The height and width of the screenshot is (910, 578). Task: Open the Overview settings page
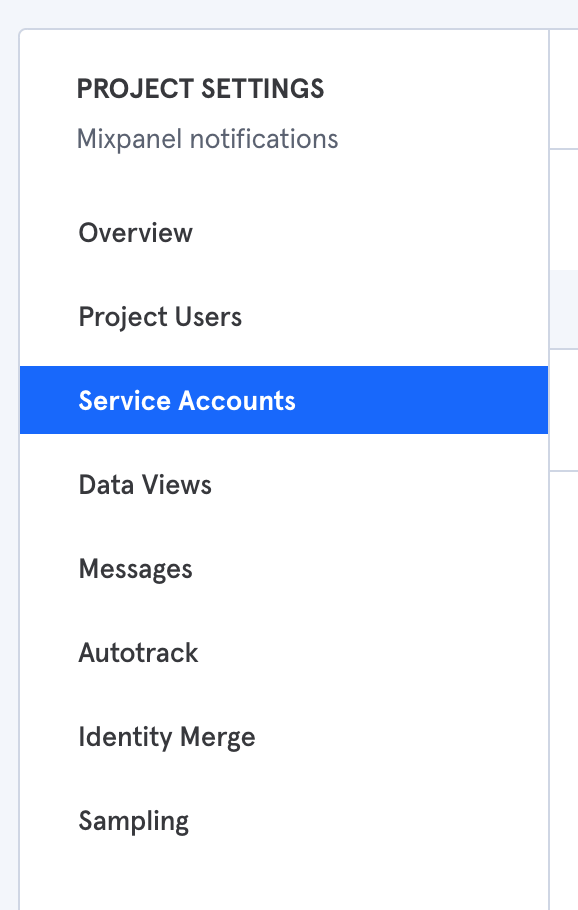point(135,233)
